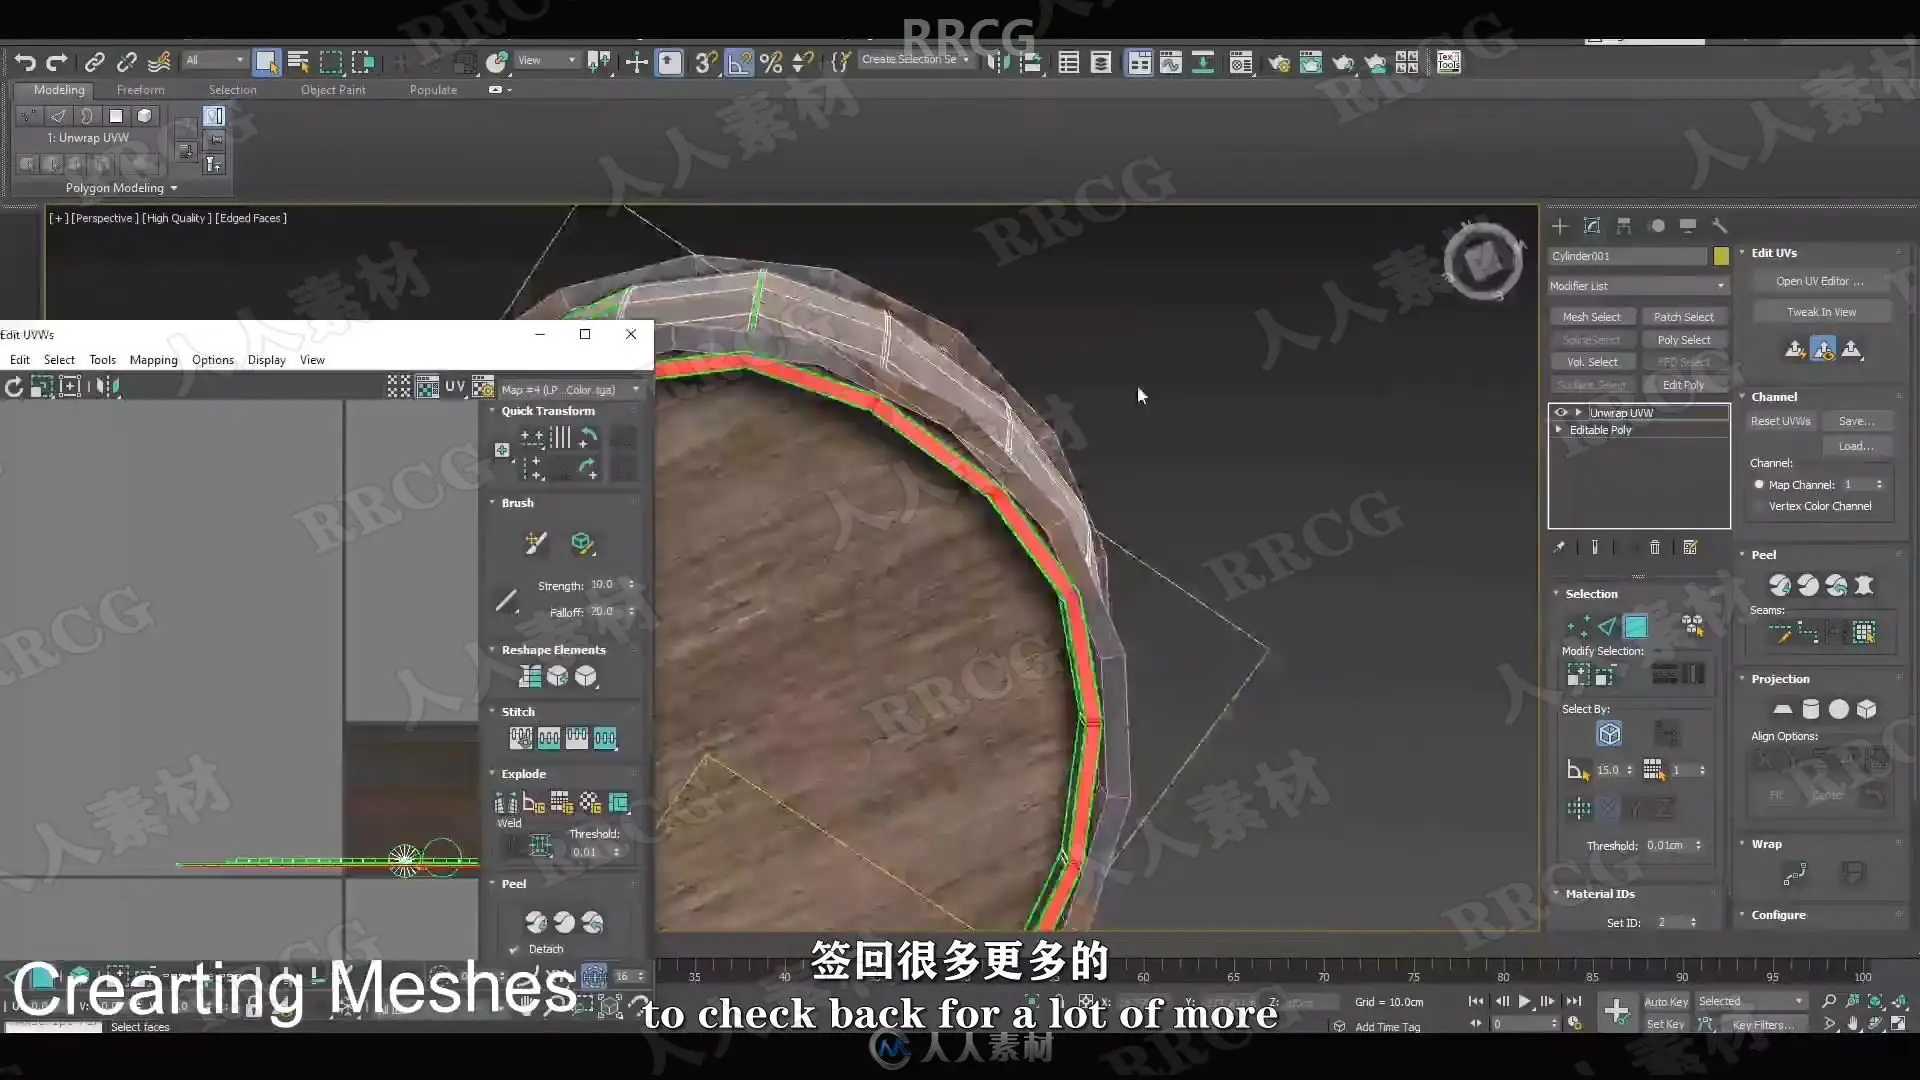Screen dimensions: 1920x1080
Task: Click the Reset UVWs button
Action: point(1780,421)
